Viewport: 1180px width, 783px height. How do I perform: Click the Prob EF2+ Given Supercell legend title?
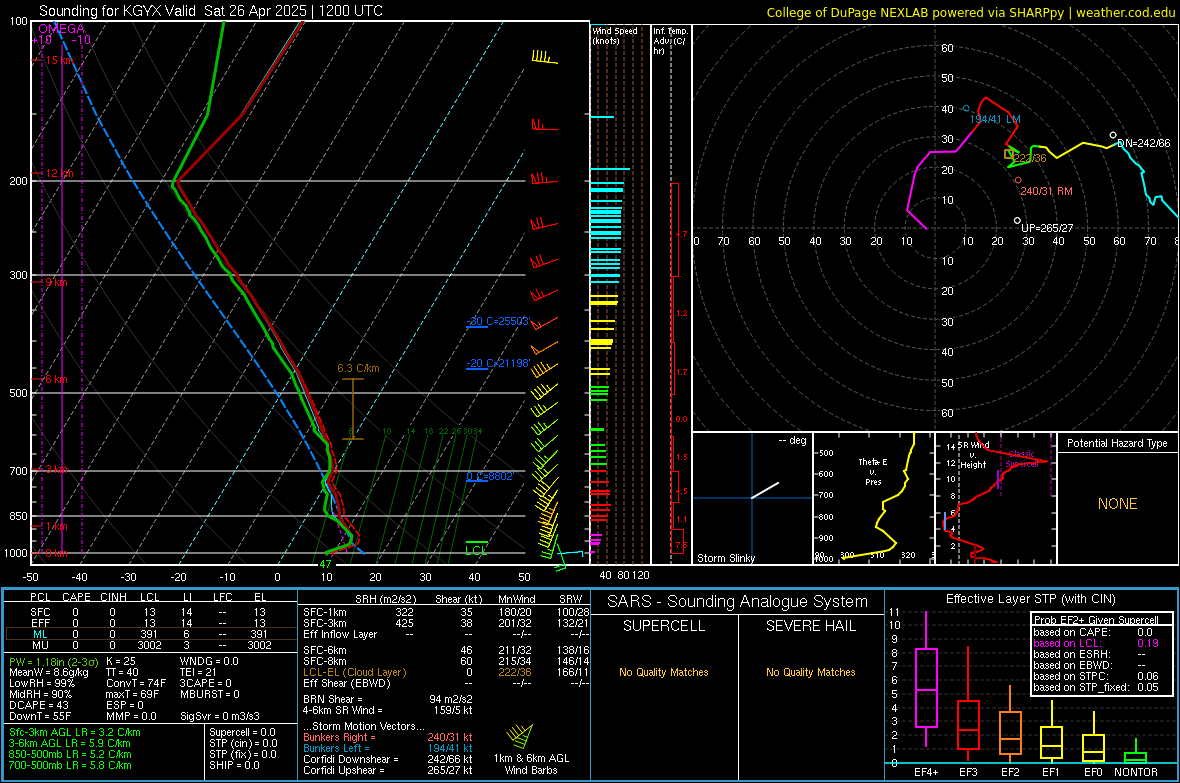(x=1096, y=620)
